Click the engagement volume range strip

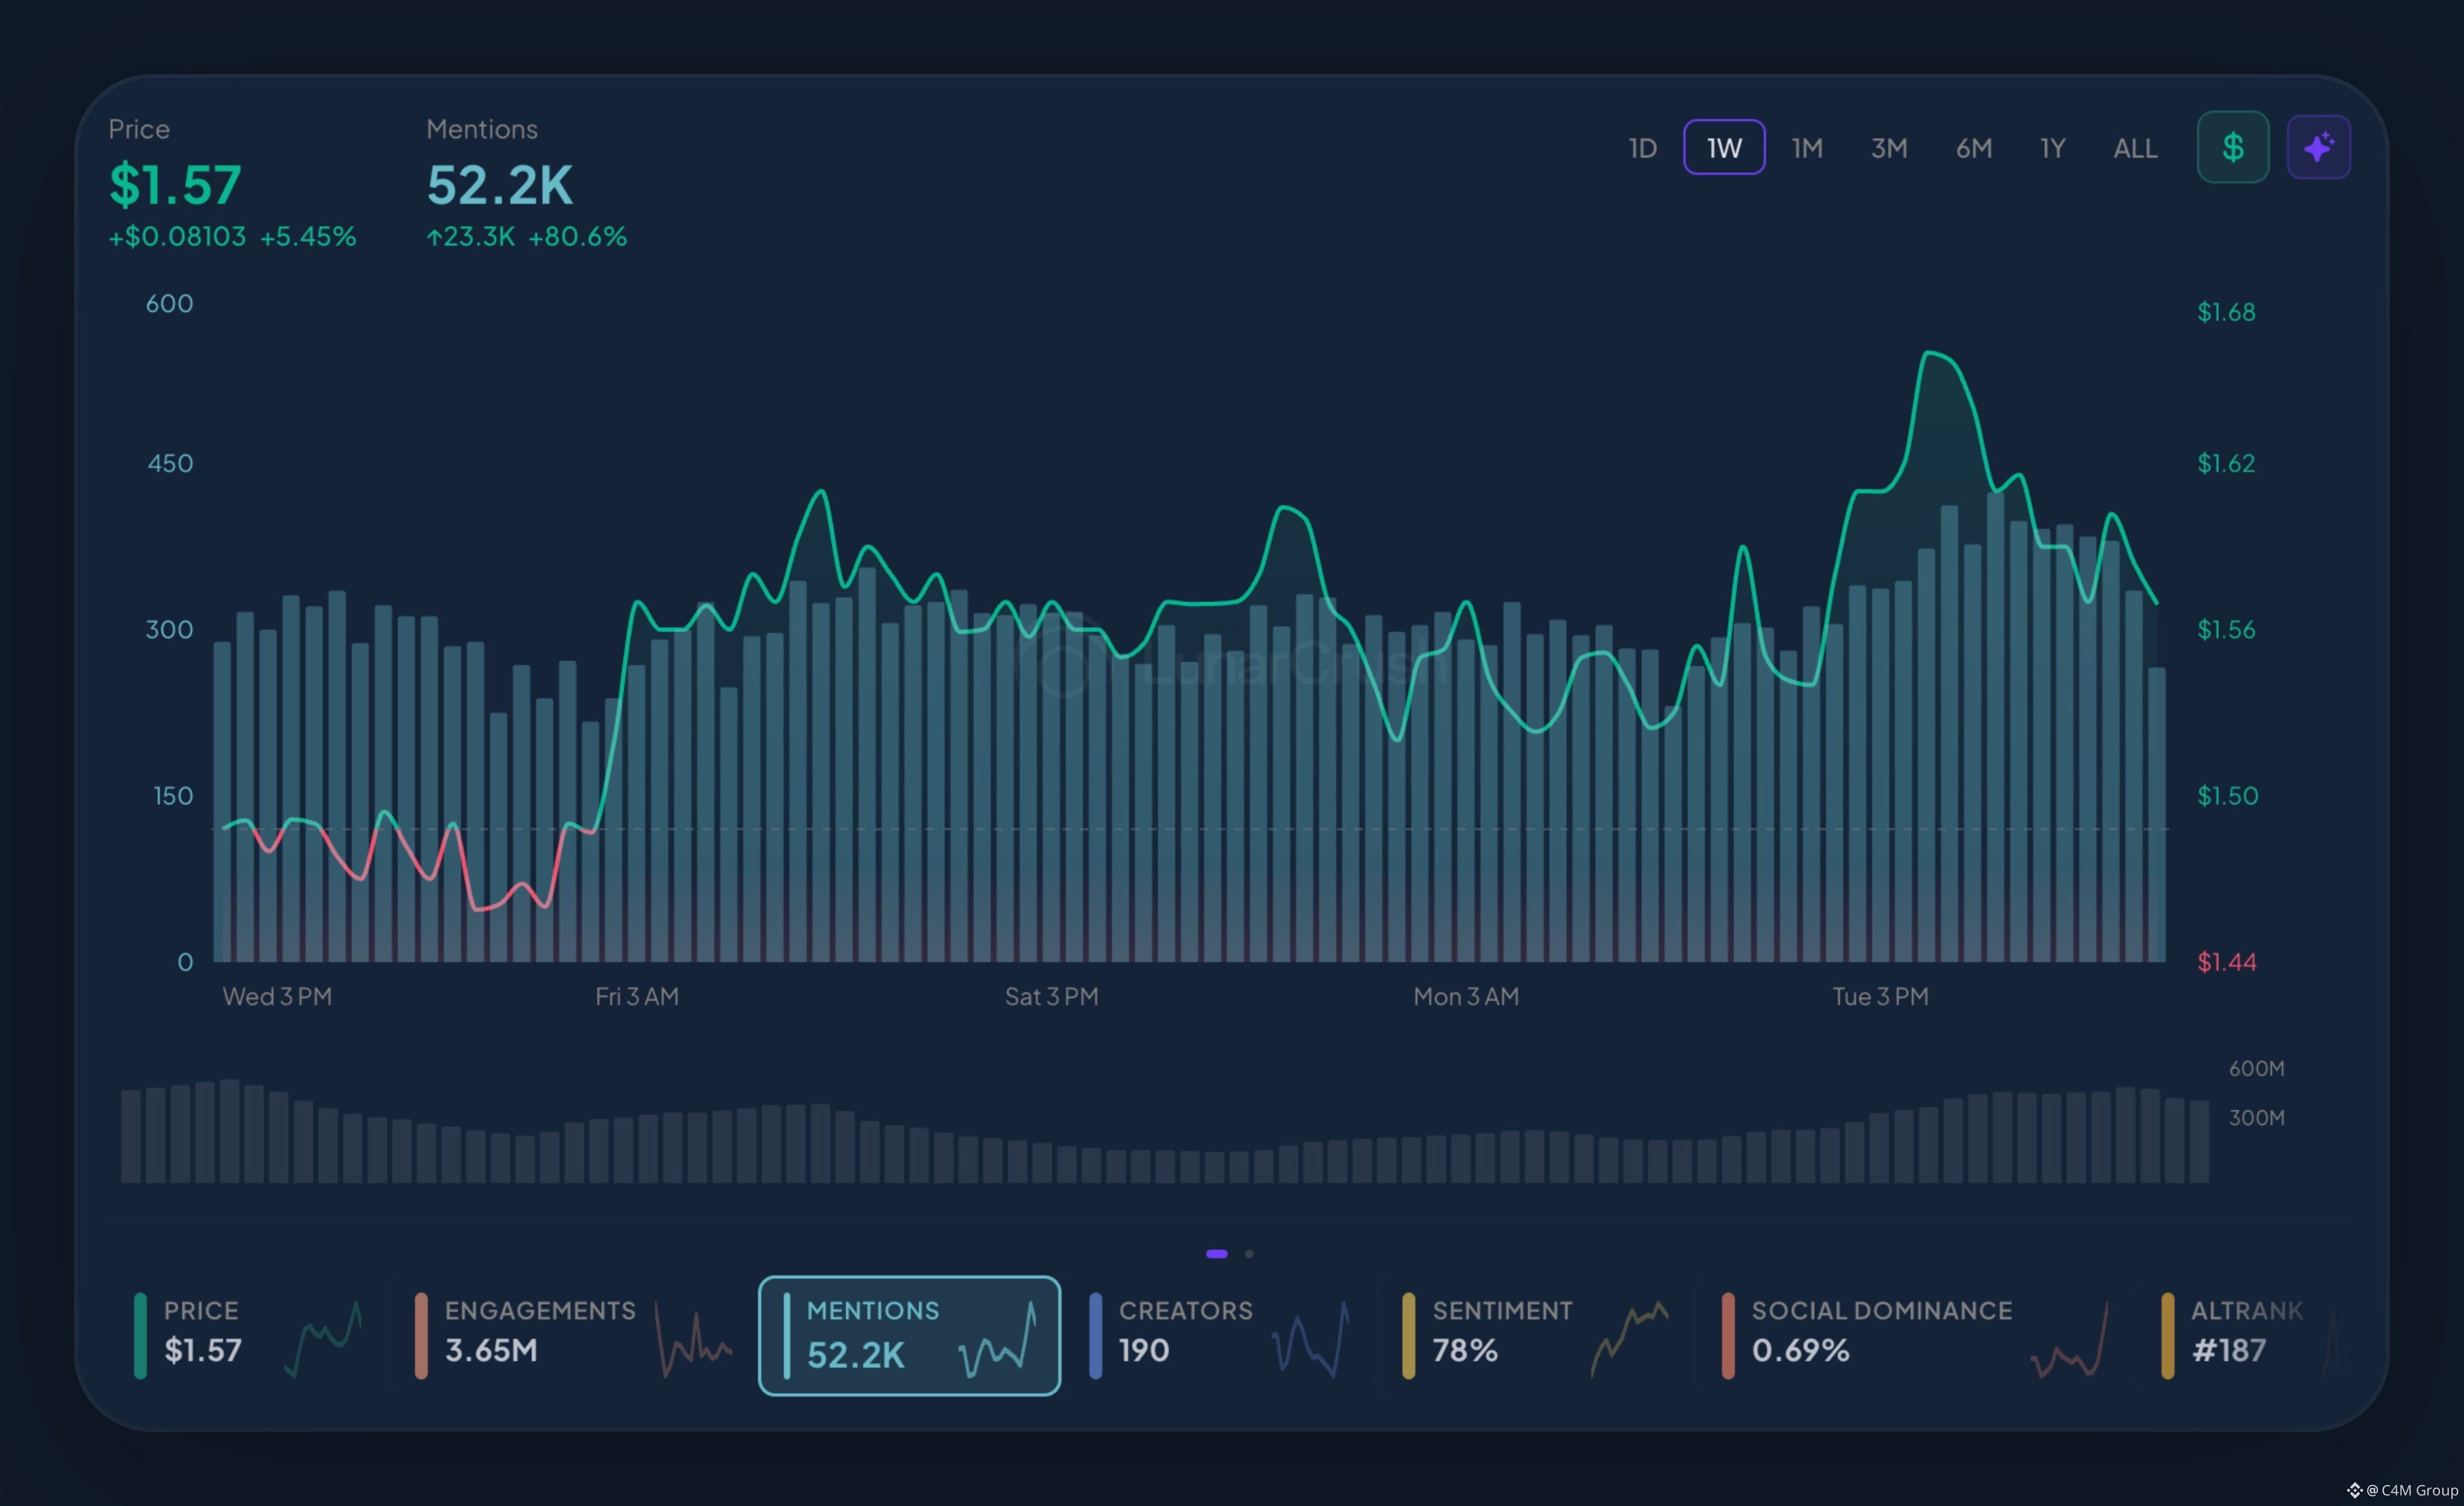1164,1131
